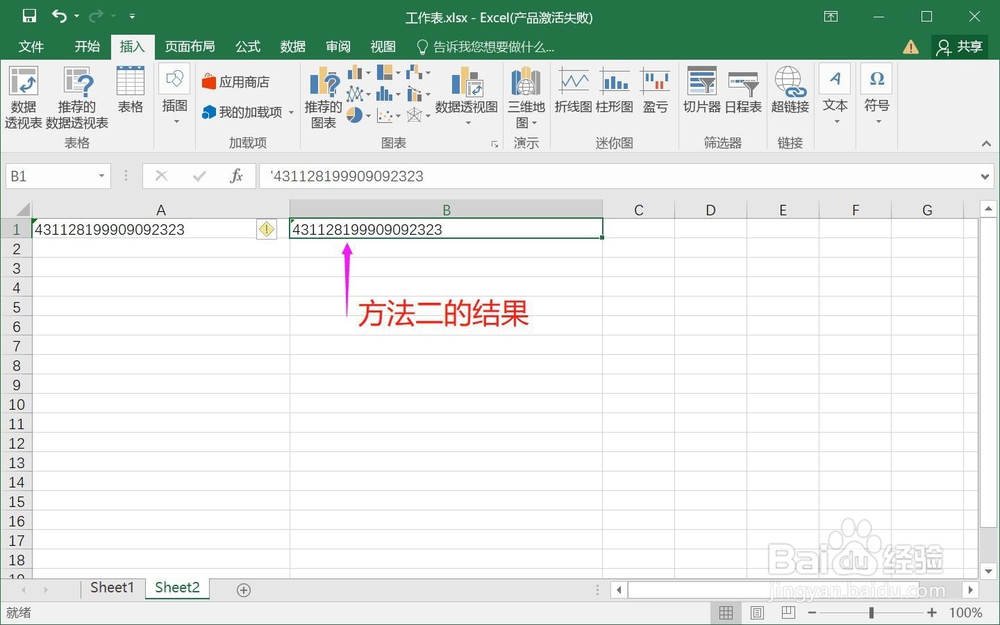Insert a PivotTable
This screenshot has width=1000, height=625.
(22, 95)
